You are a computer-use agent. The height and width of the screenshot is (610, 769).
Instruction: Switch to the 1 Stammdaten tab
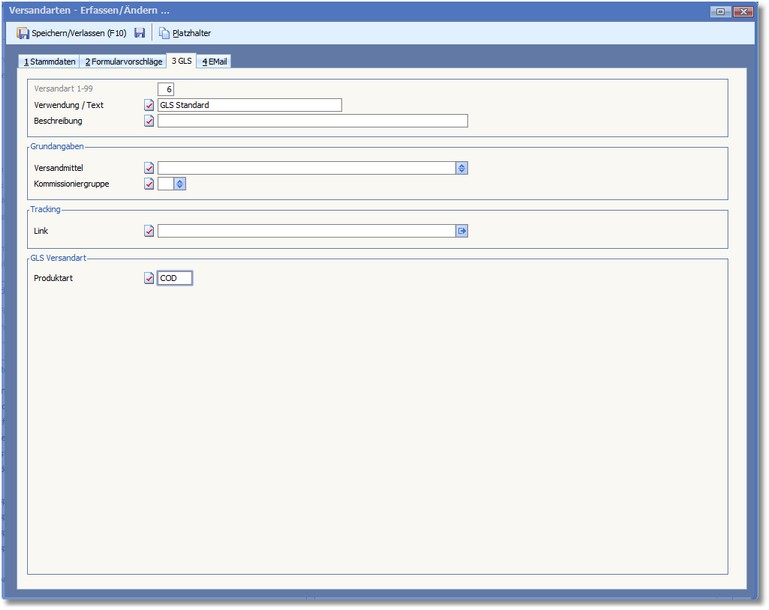(50, 62)
